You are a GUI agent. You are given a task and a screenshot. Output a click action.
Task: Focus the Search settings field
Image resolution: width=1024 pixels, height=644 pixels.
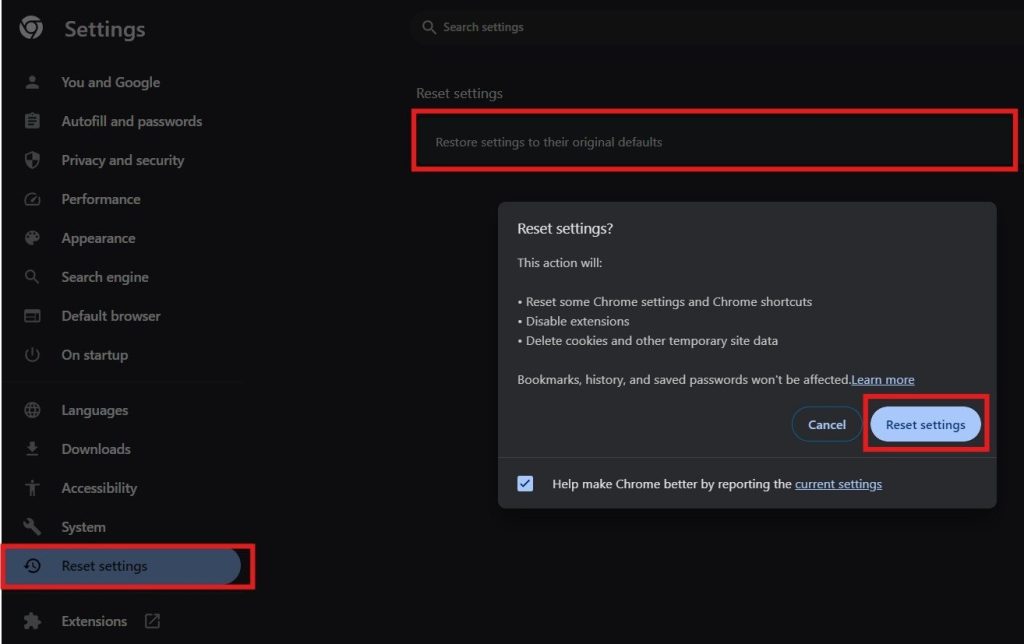tap(716, 27)
